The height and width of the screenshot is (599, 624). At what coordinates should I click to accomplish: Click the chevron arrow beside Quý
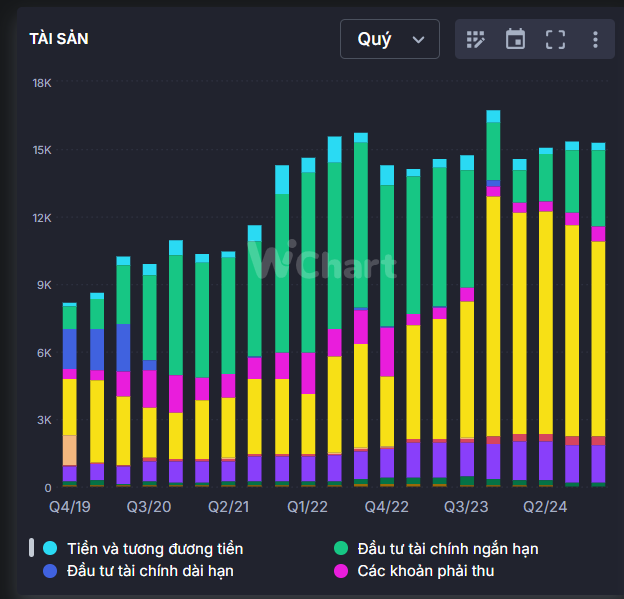(418, 40)
